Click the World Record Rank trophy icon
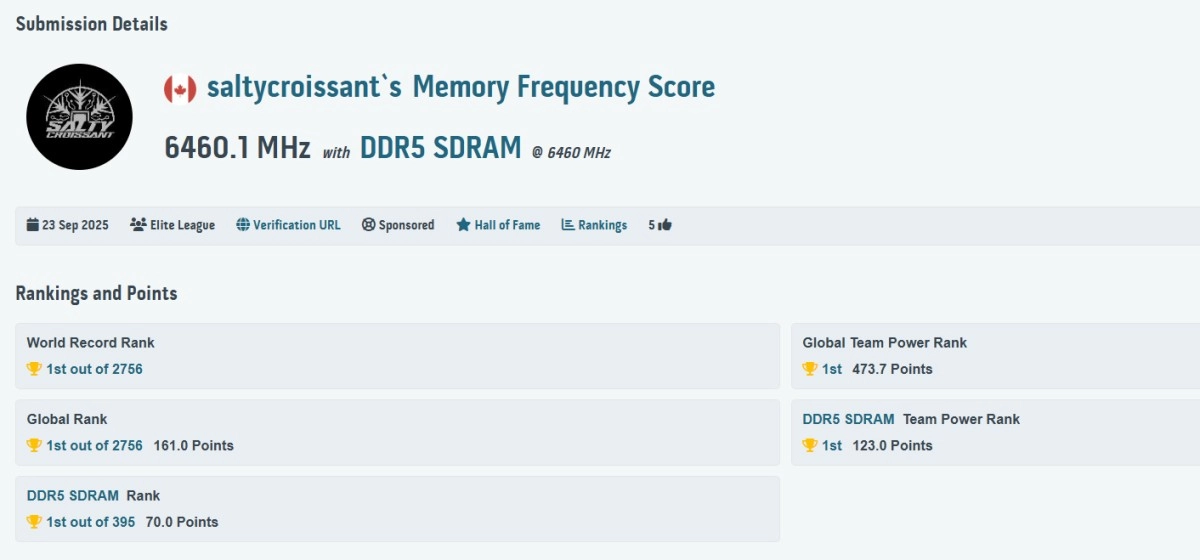The width and height of the screenshot is (1200, 560). point(34,369)
